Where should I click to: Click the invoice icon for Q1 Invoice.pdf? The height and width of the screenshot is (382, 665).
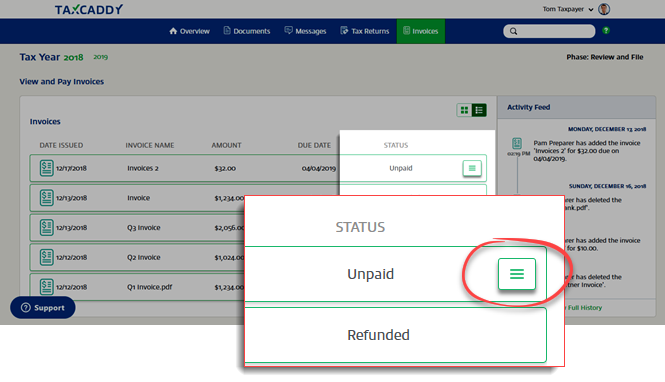click(46, 287)
